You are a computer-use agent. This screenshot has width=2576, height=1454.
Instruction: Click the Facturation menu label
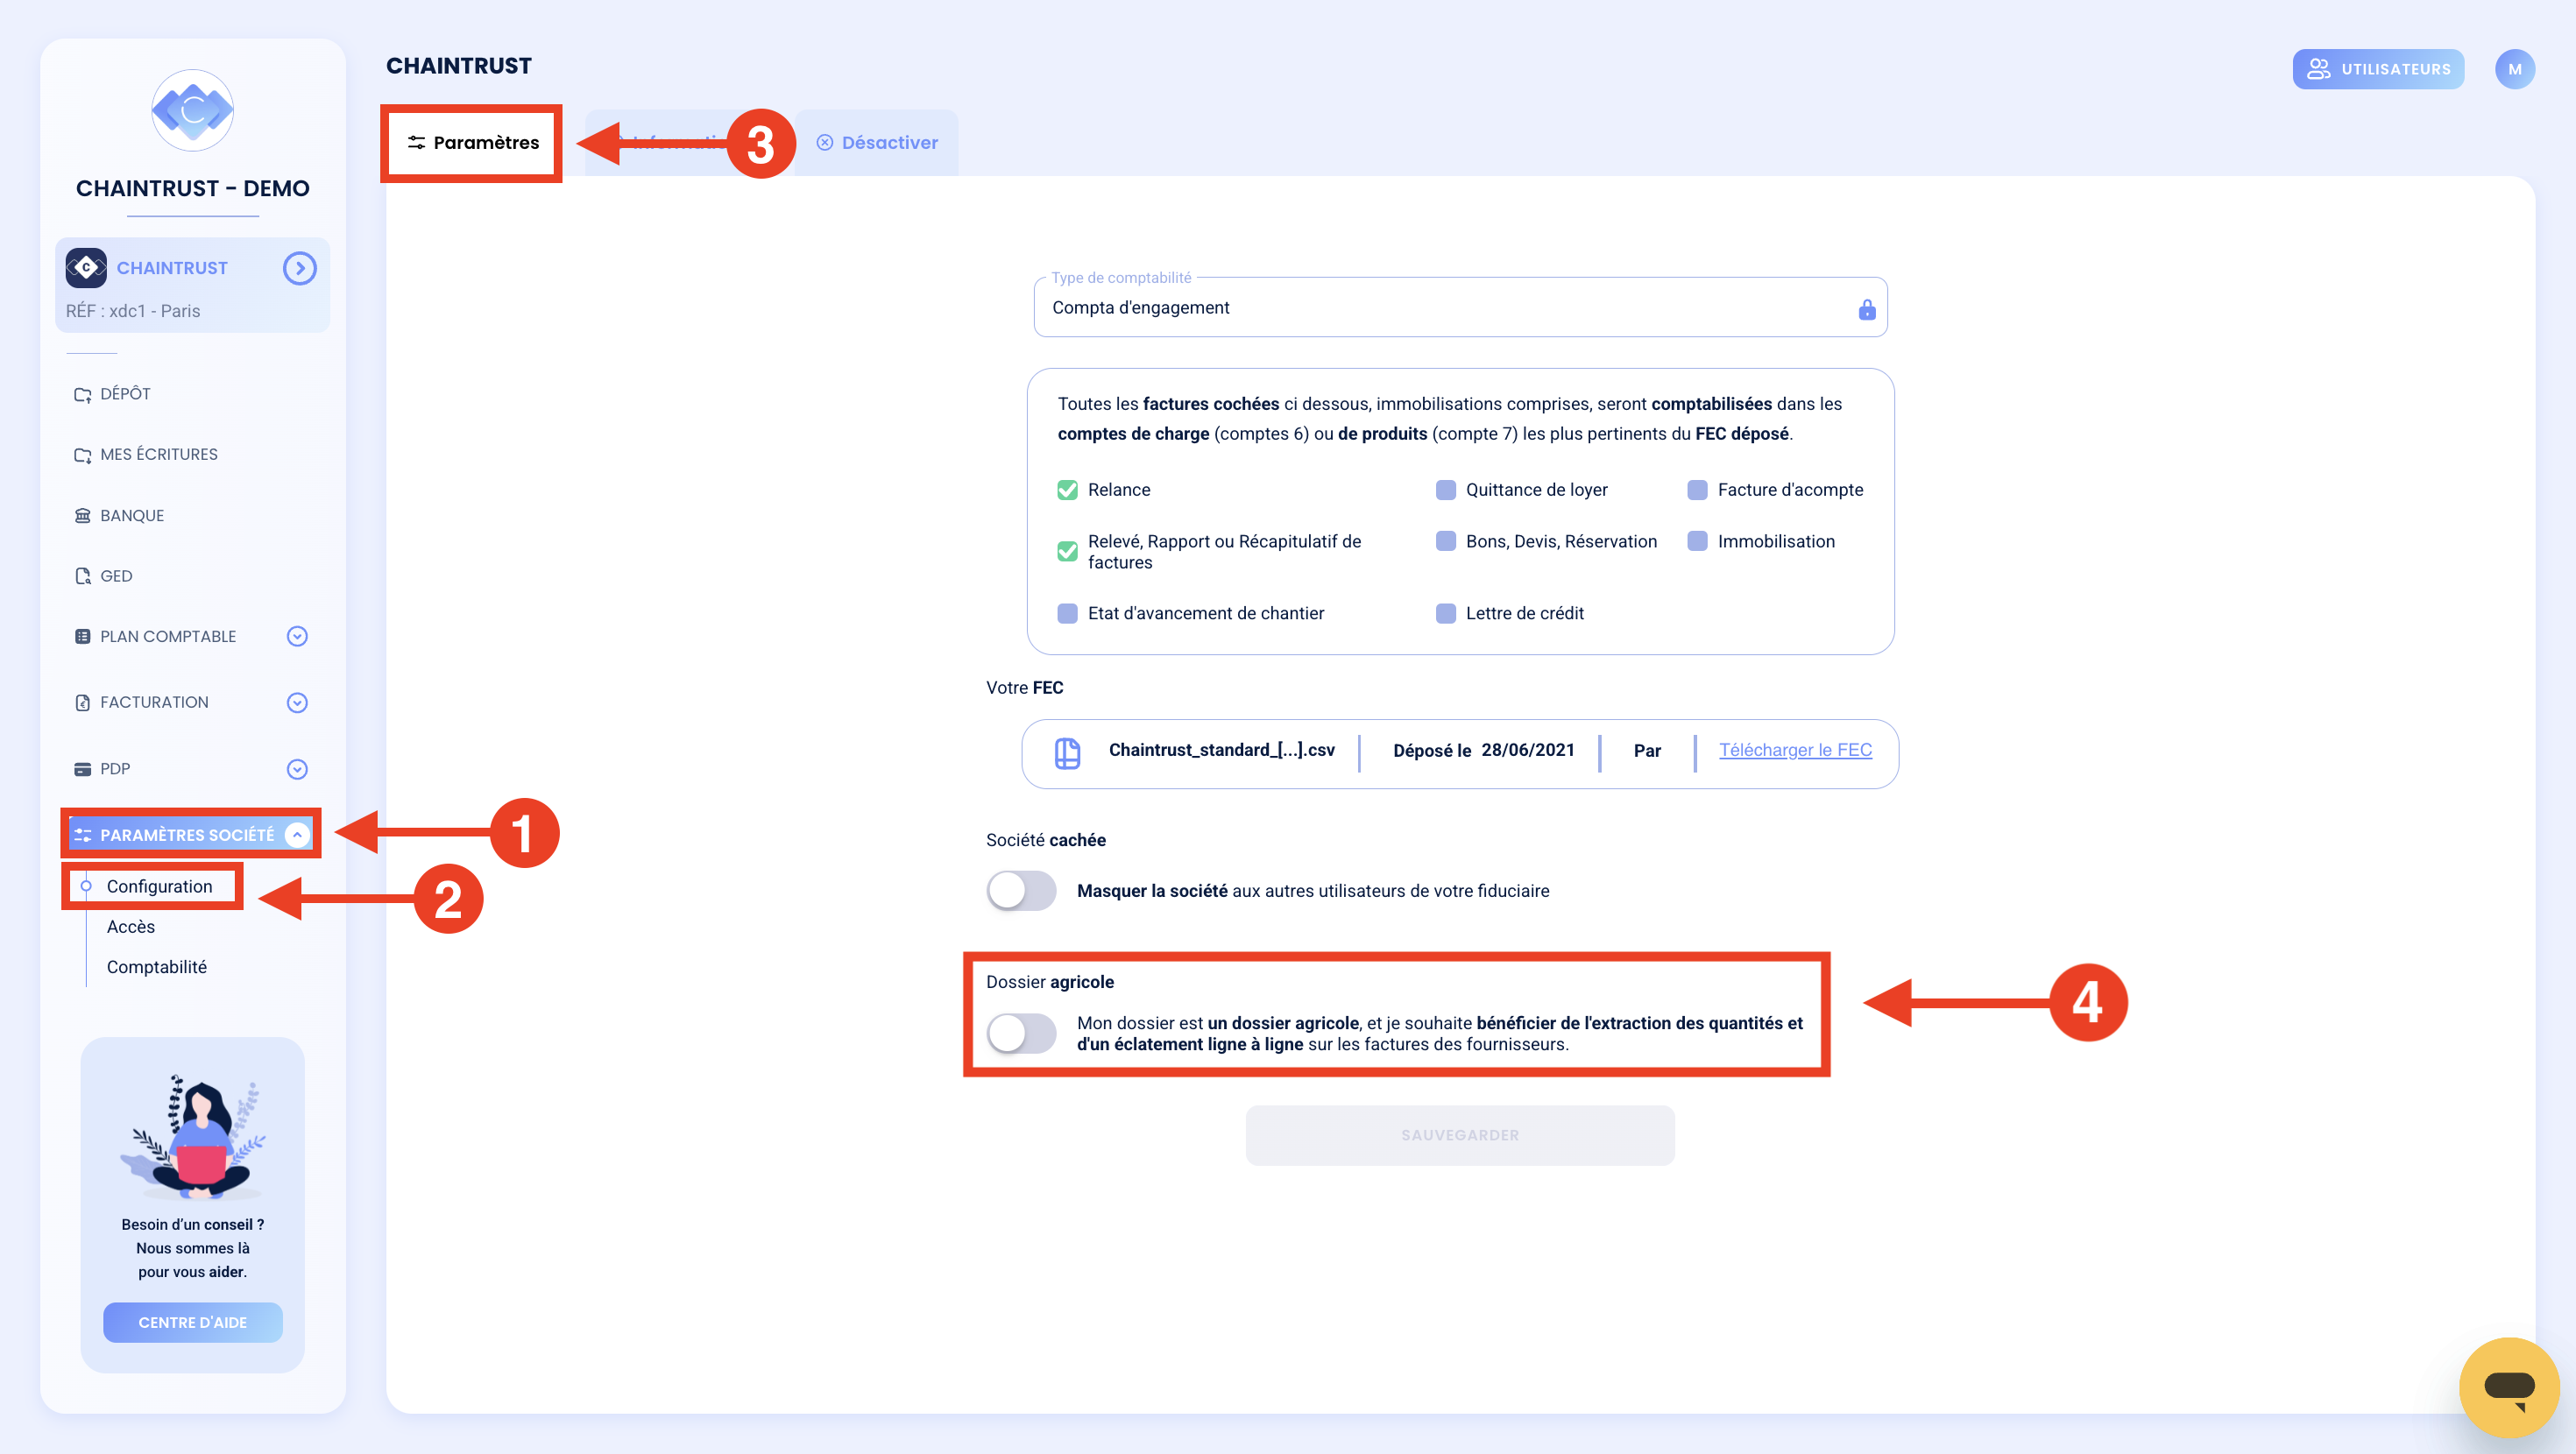click(154, 703)
